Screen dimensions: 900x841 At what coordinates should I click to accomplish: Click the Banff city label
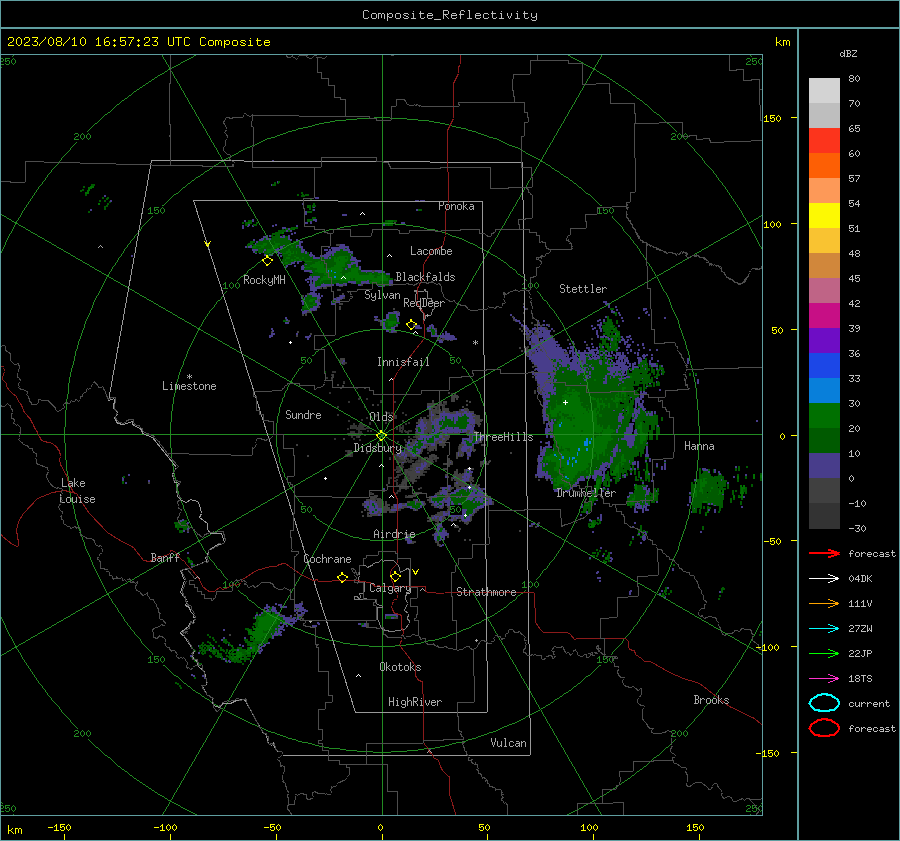point(165,558)
